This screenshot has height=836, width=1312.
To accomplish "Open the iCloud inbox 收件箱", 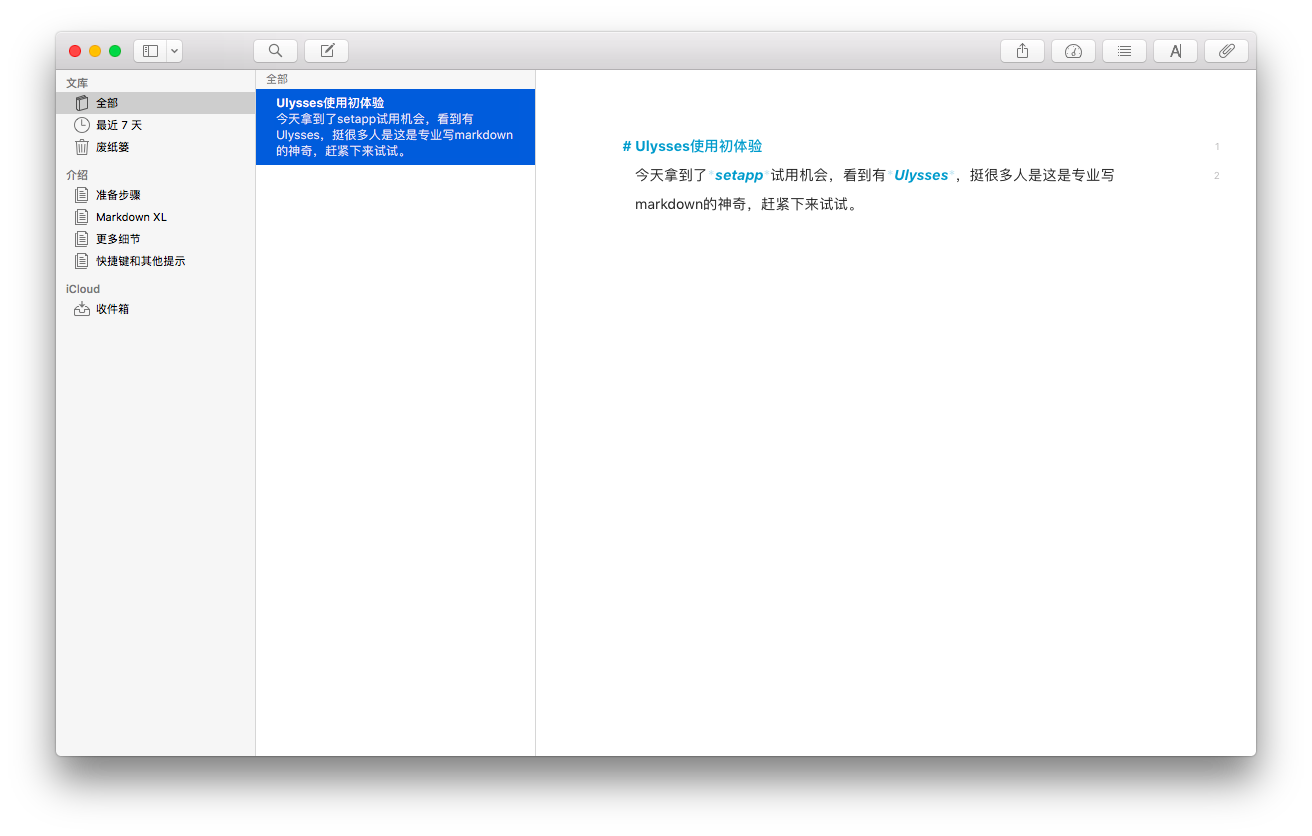I will point(111,308).
